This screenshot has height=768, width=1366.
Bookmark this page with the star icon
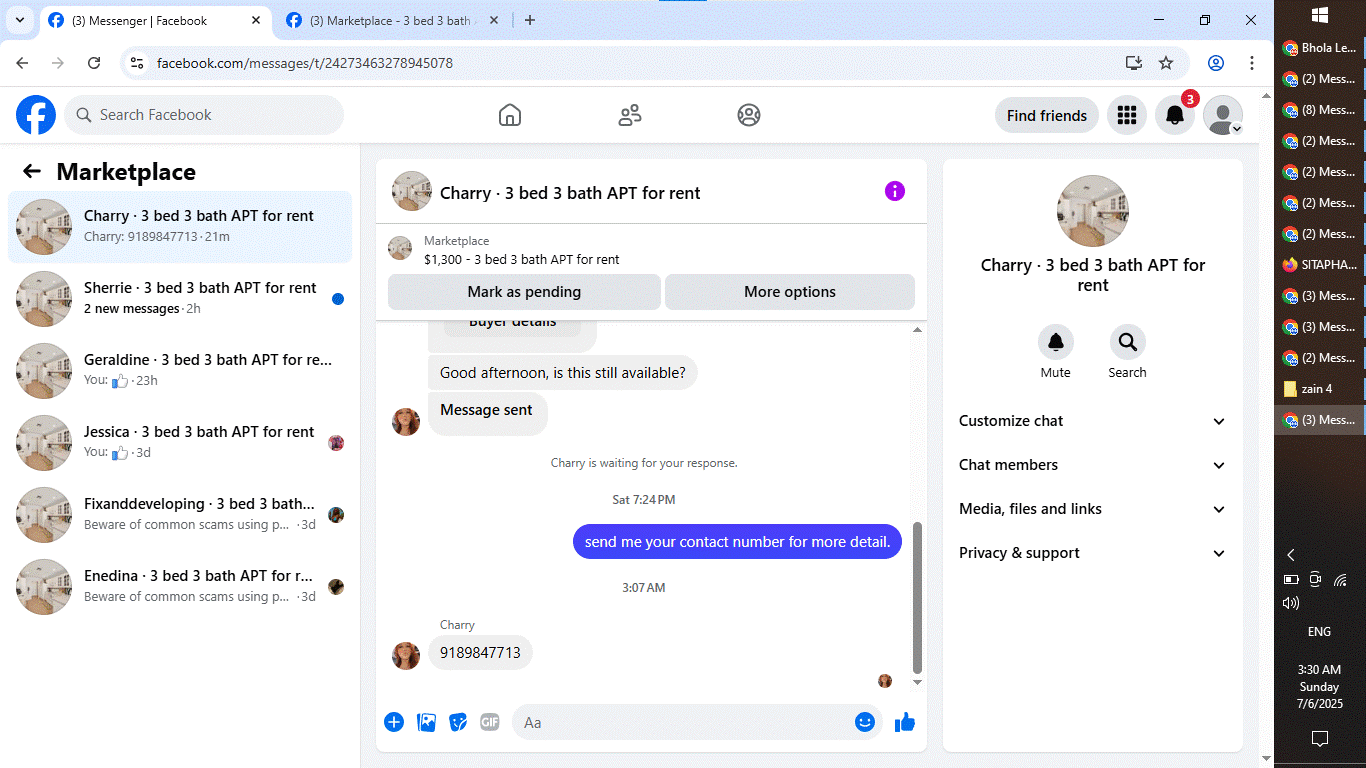[x=1166, y=63]
